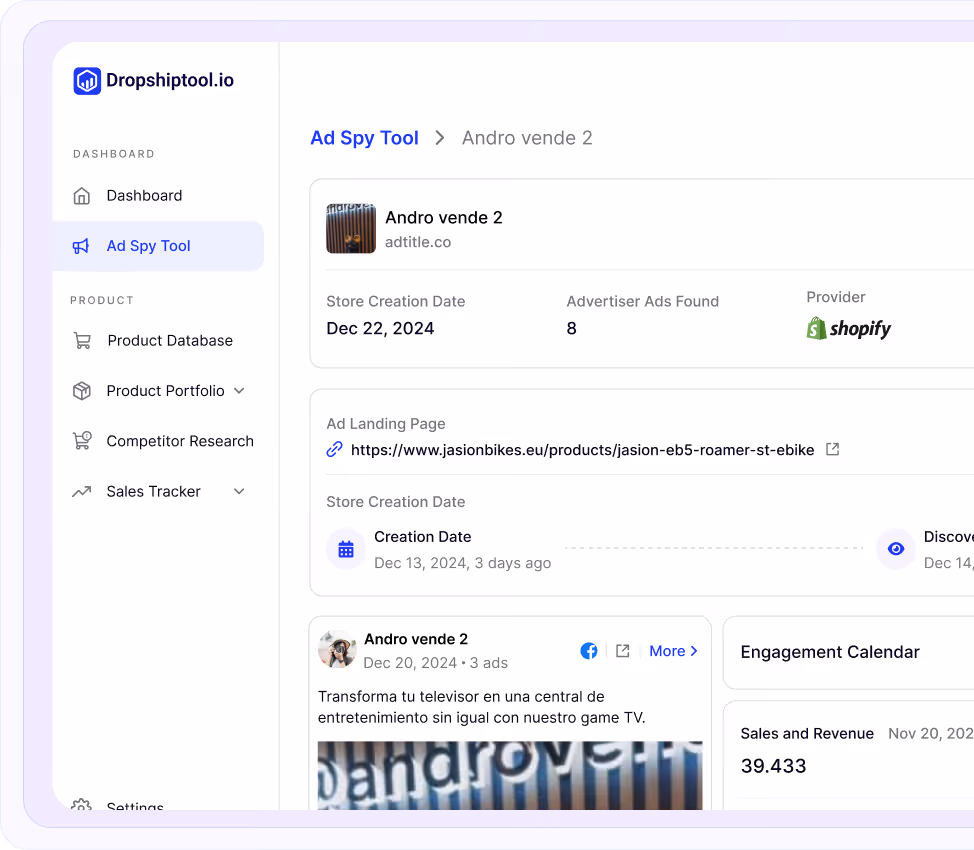Image resolution: width=974 pixels, height=850 pixels.
Task: Click the breadcrumb chevron separator
Action: (440, 138)
